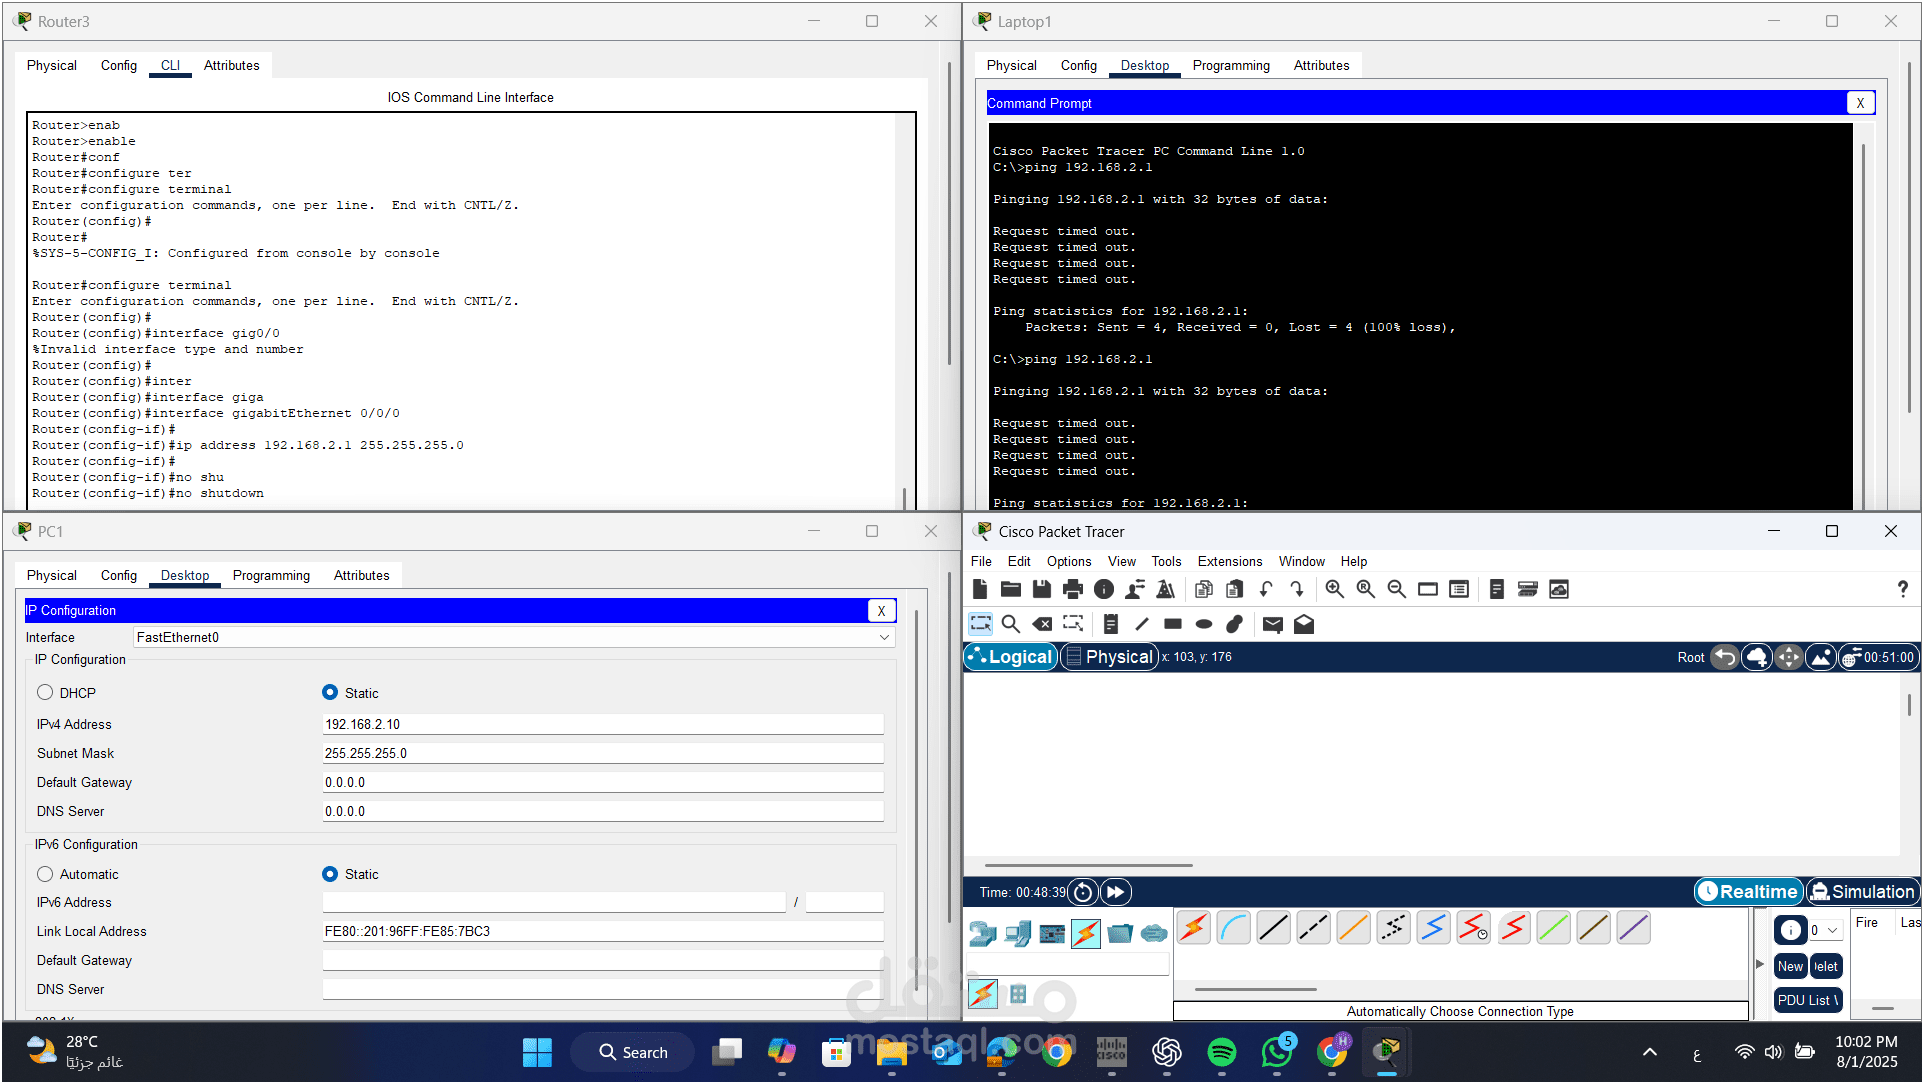
Task: Select Static radio under IPv4 IP Configuration
Action: (x=330, y=693)
